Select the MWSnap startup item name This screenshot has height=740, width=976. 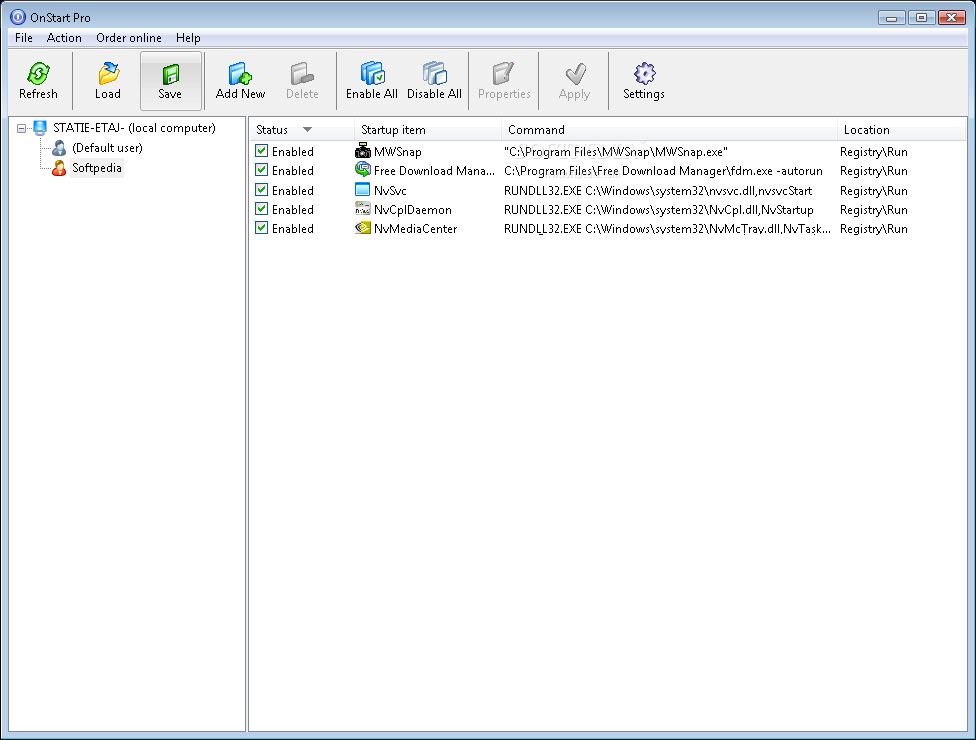coord(398,152)
